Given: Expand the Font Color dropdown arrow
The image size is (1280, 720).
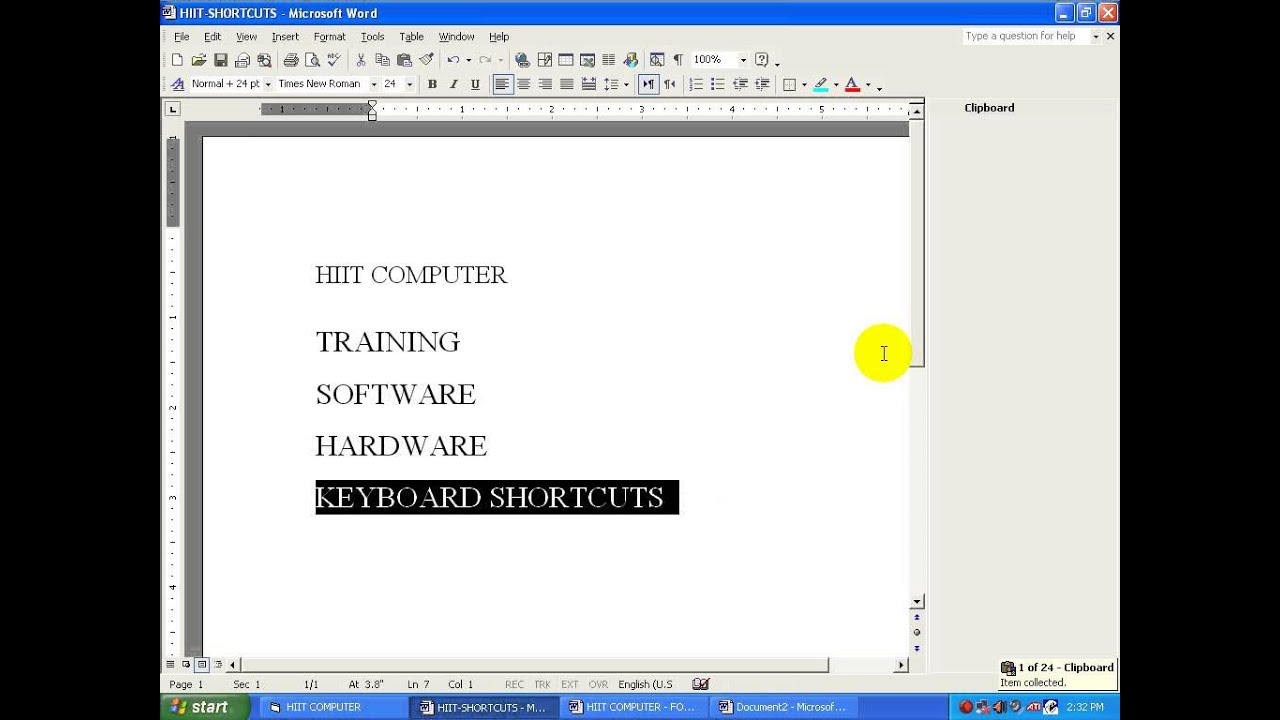Looking at the screenshot, I should (867, 84).
